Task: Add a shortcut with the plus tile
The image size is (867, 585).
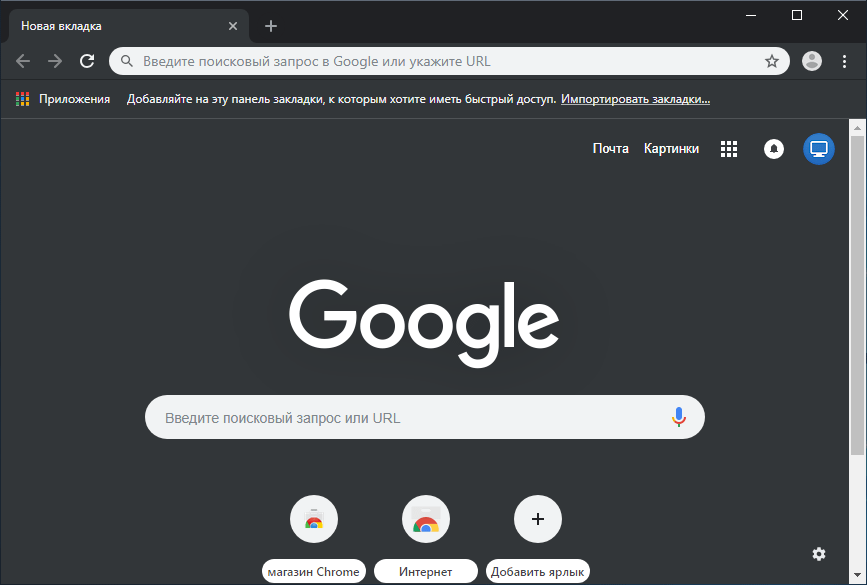Action: tap(537, 519)
